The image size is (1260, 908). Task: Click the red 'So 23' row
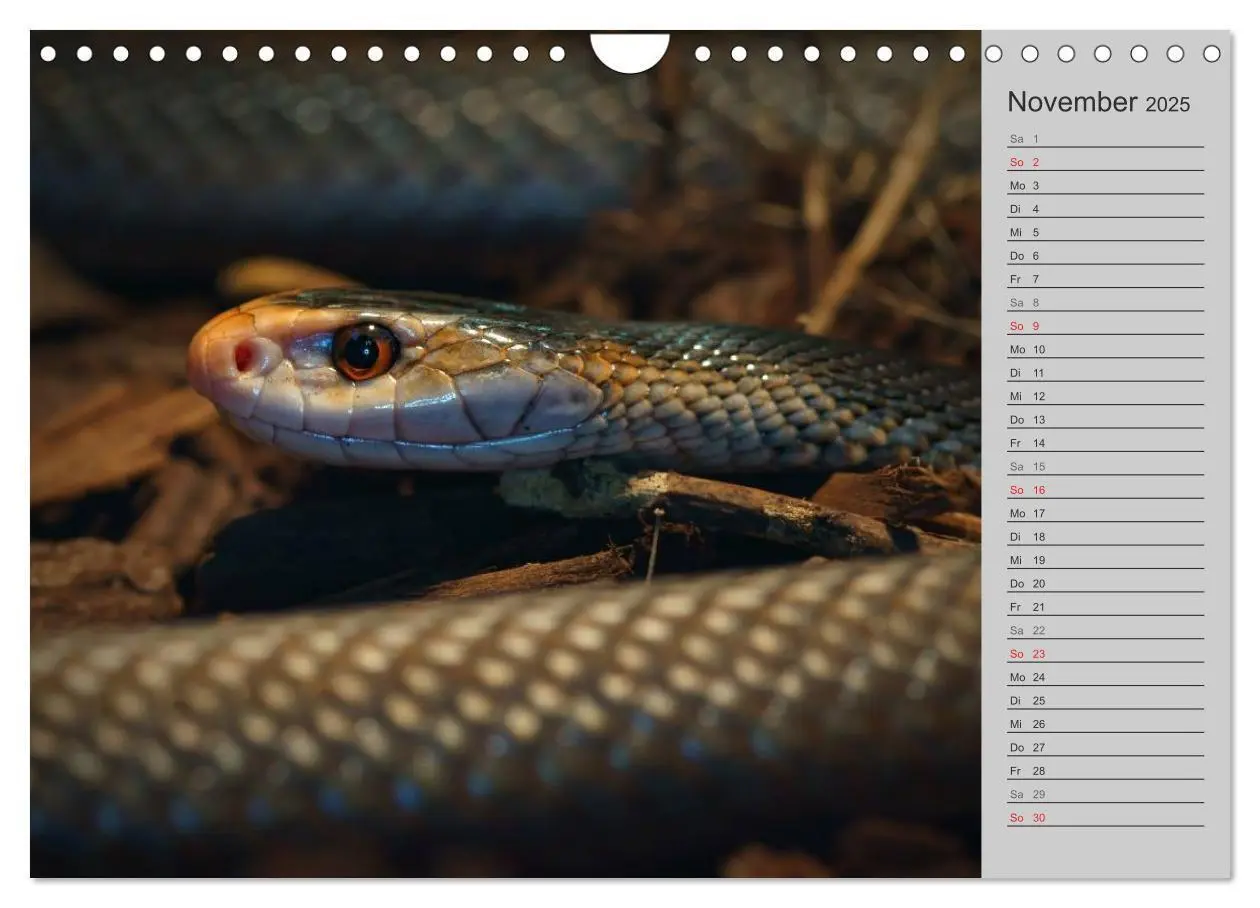pos(1105,654)
